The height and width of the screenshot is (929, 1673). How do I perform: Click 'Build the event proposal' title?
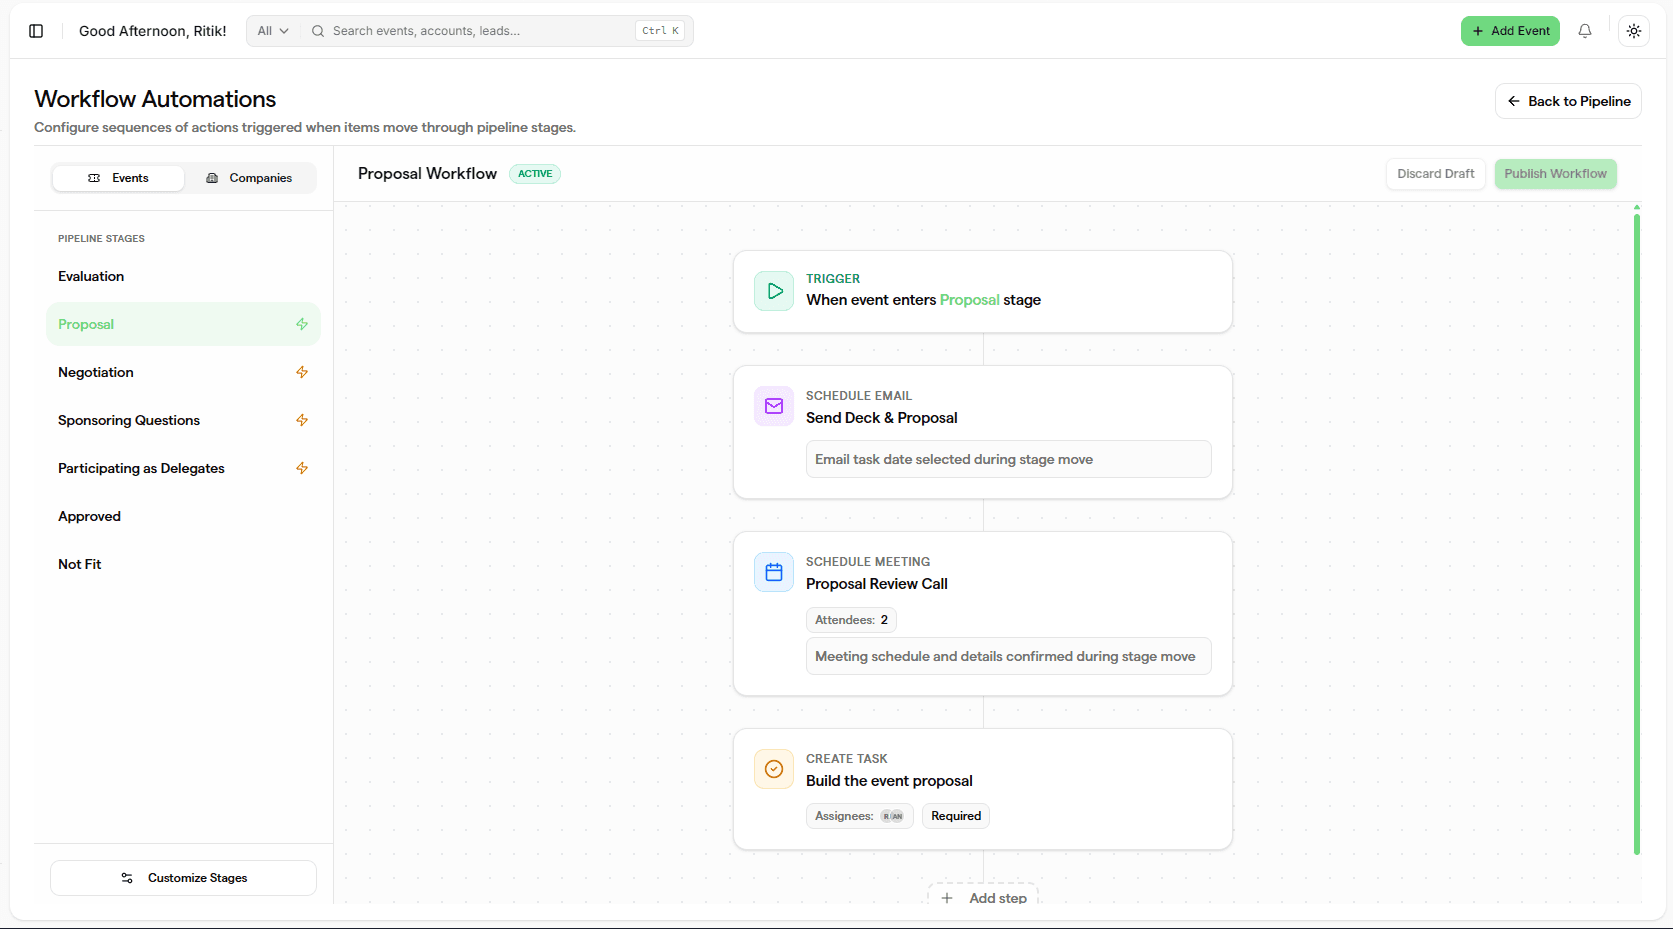(x=889, y=781)
